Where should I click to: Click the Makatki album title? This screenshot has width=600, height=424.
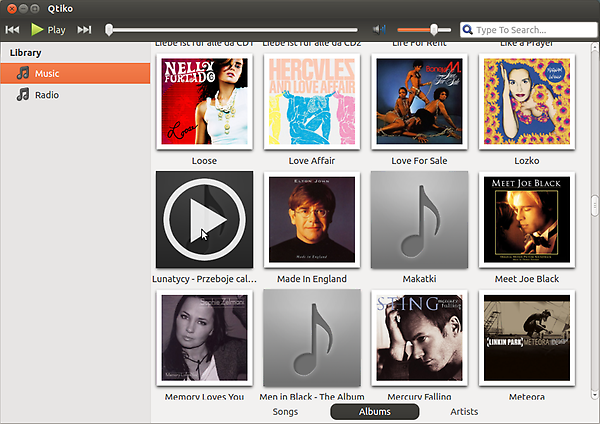pyautogui.click(x=419, y=279)
